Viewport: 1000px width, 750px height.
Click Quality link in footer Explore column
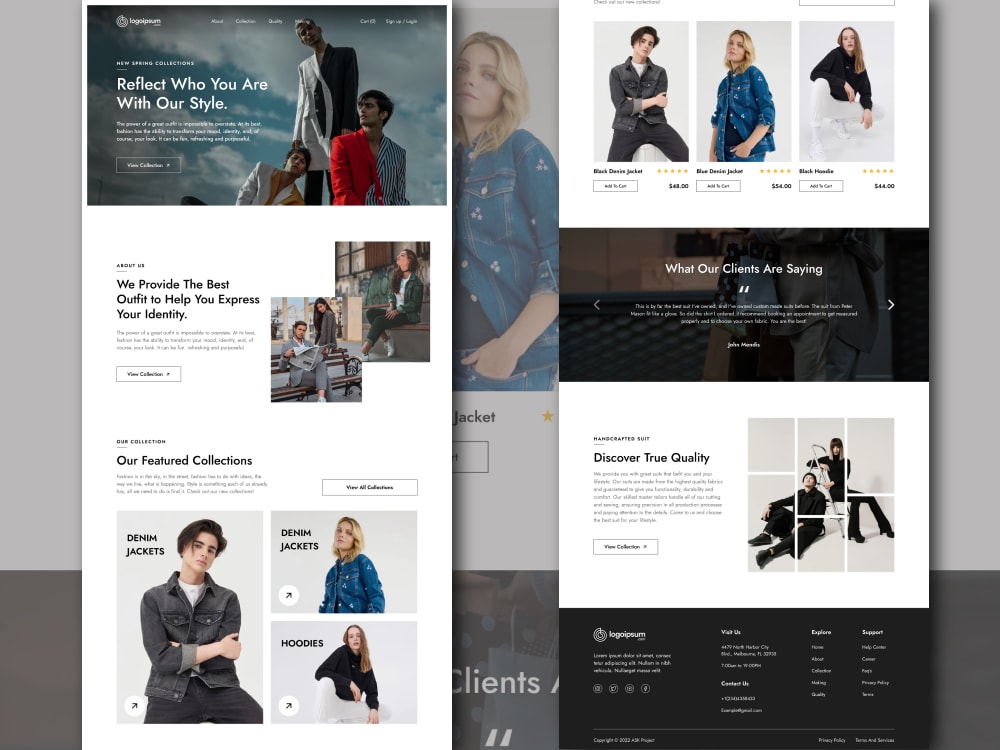tap(818, 695)
